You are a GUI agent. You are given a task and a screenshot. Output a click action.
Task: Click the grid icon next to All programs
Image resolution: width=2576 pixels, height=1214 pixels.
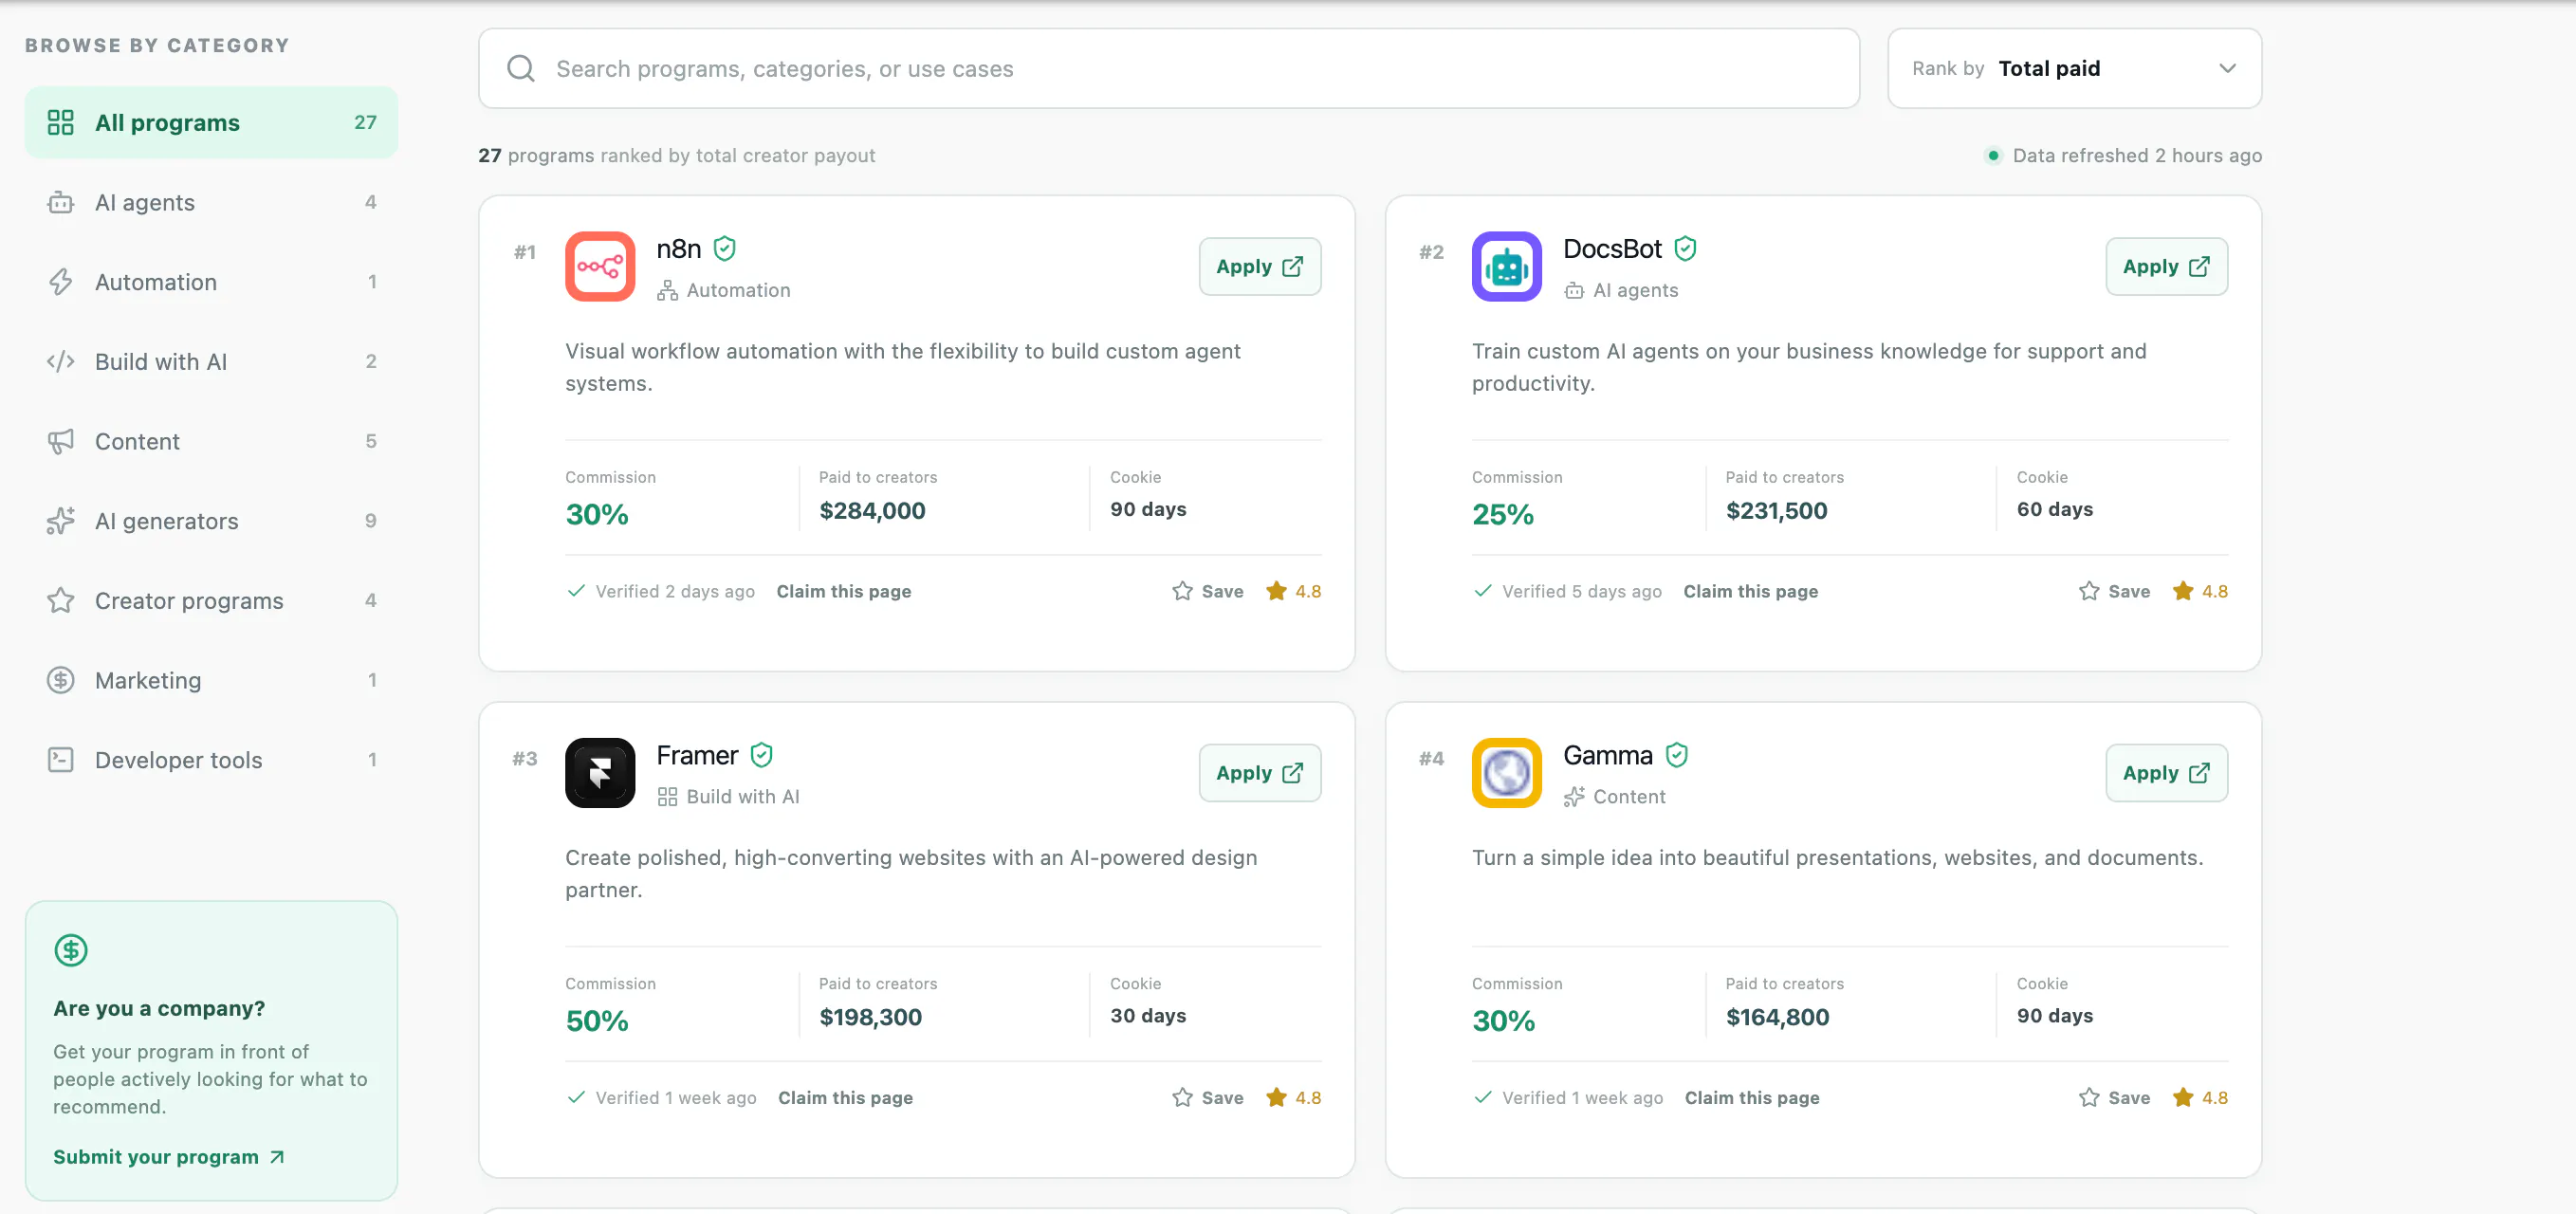(61, 122)
